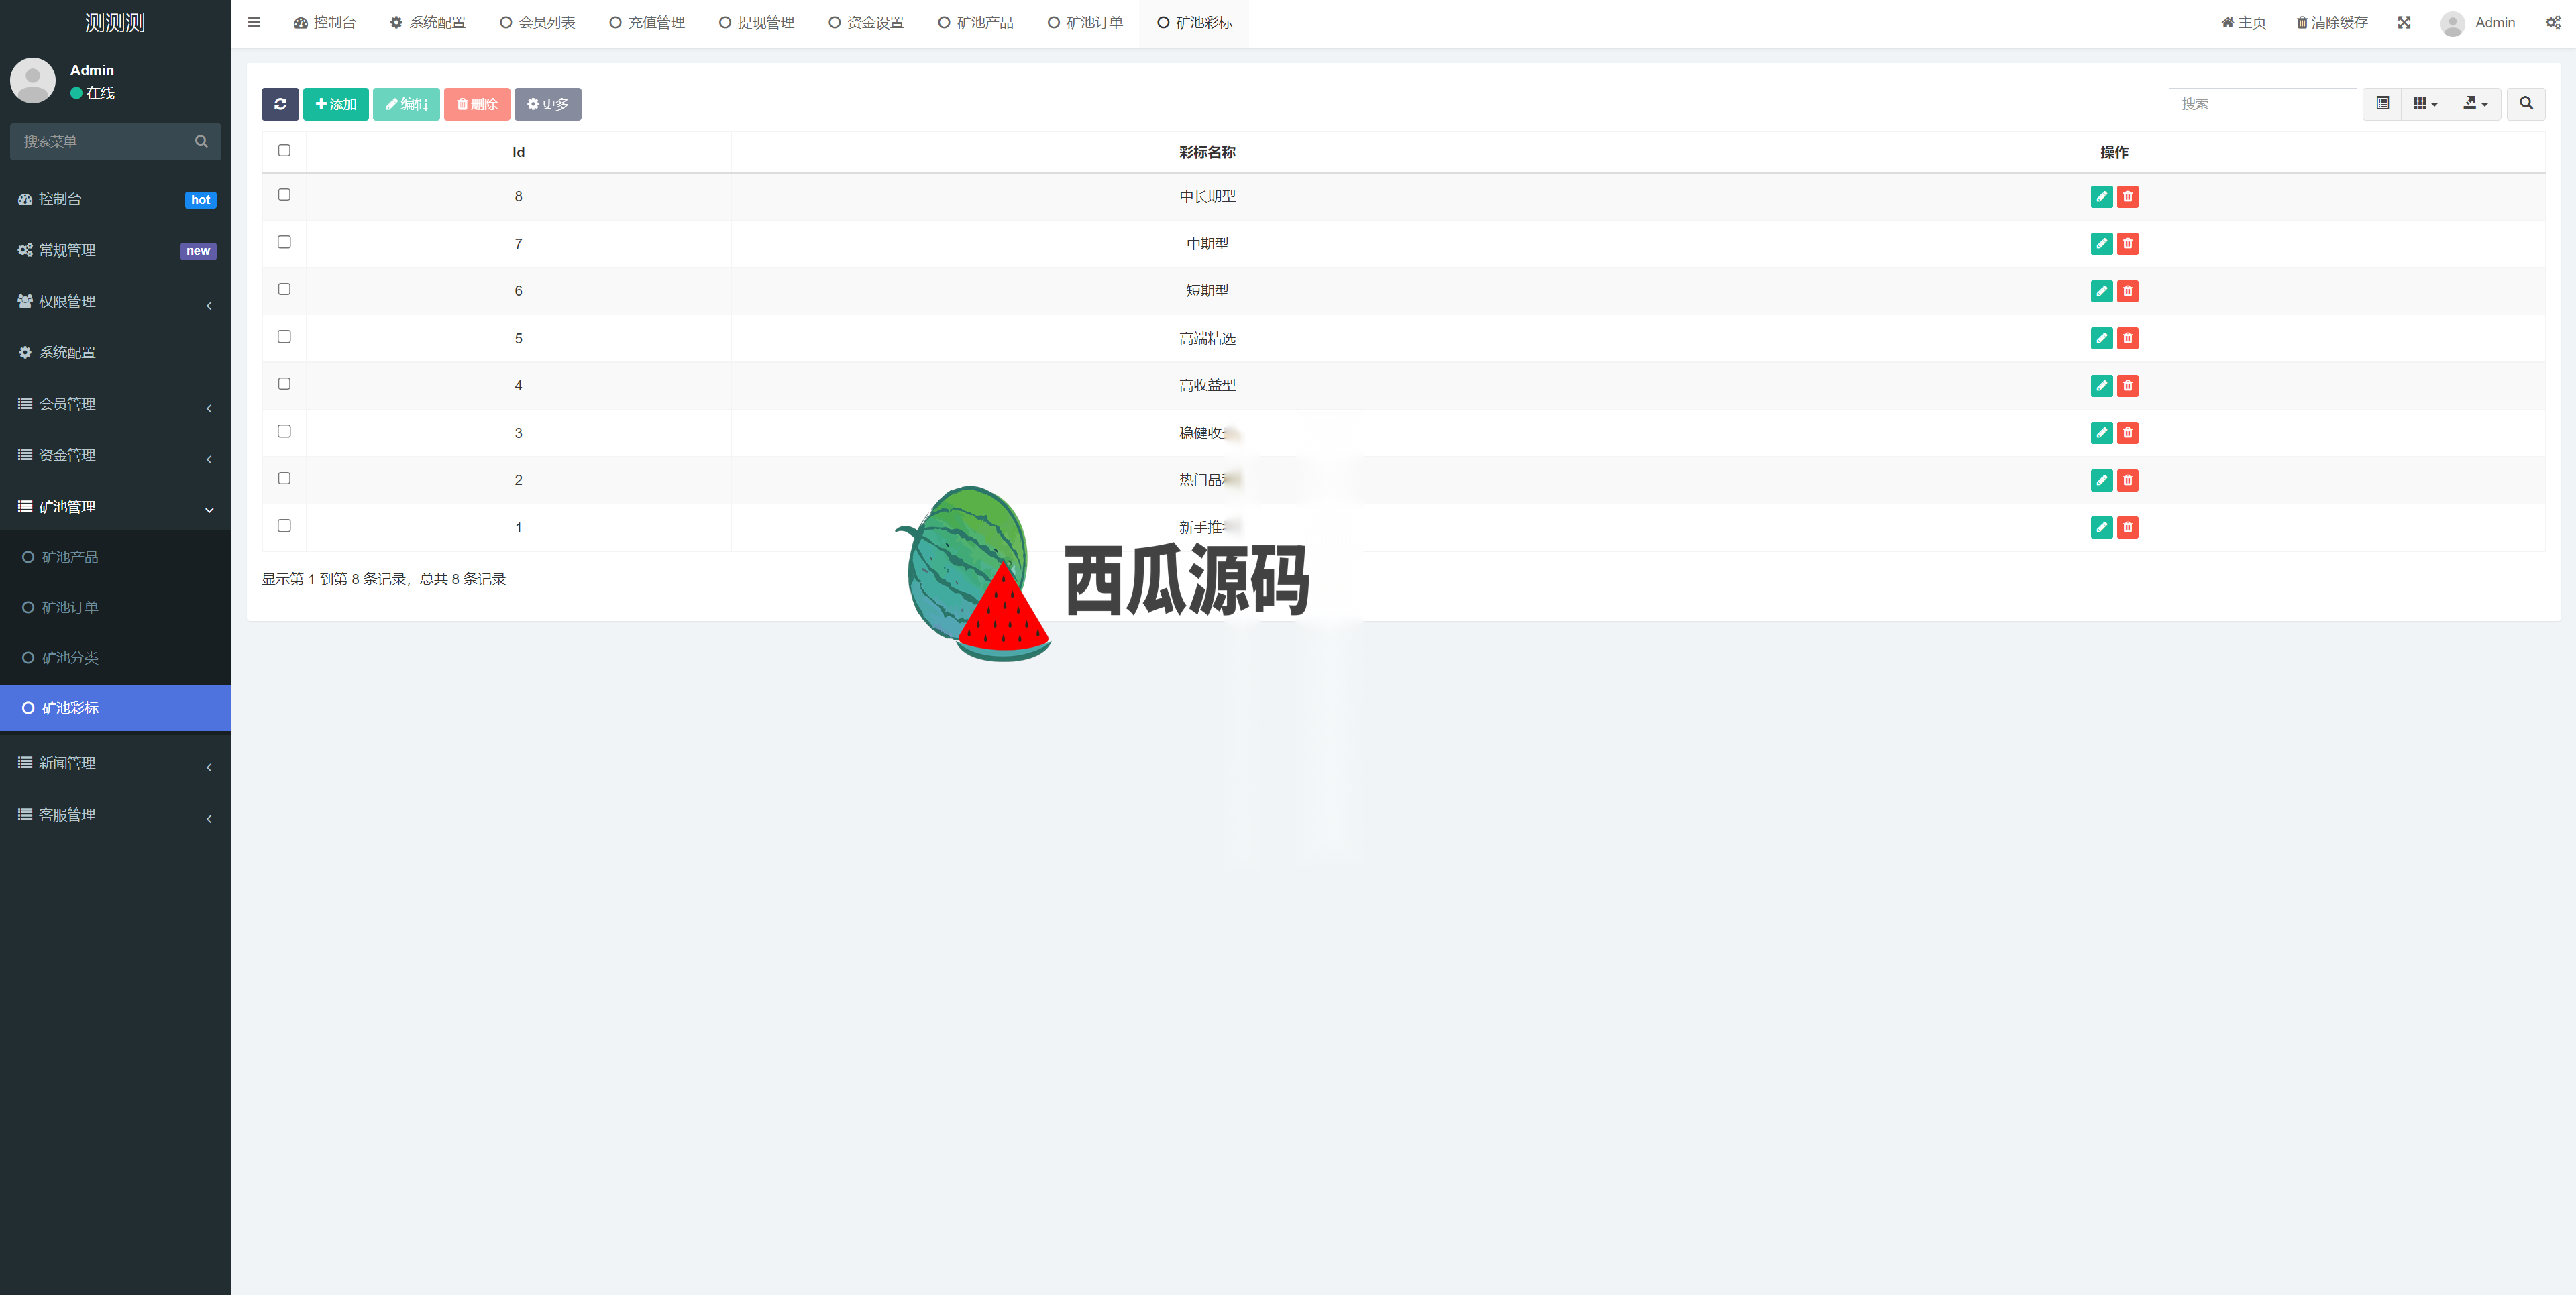Check the checkbox for row Id 1
Image resolution: width=2576 pixels, height=1295 pixels.
pyautogui.click(x=284, y=526)
